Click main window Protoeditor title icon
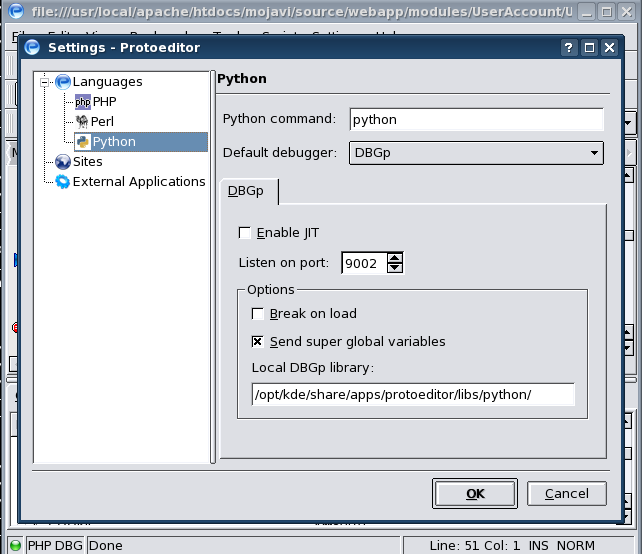 click(x=16, y=11)
